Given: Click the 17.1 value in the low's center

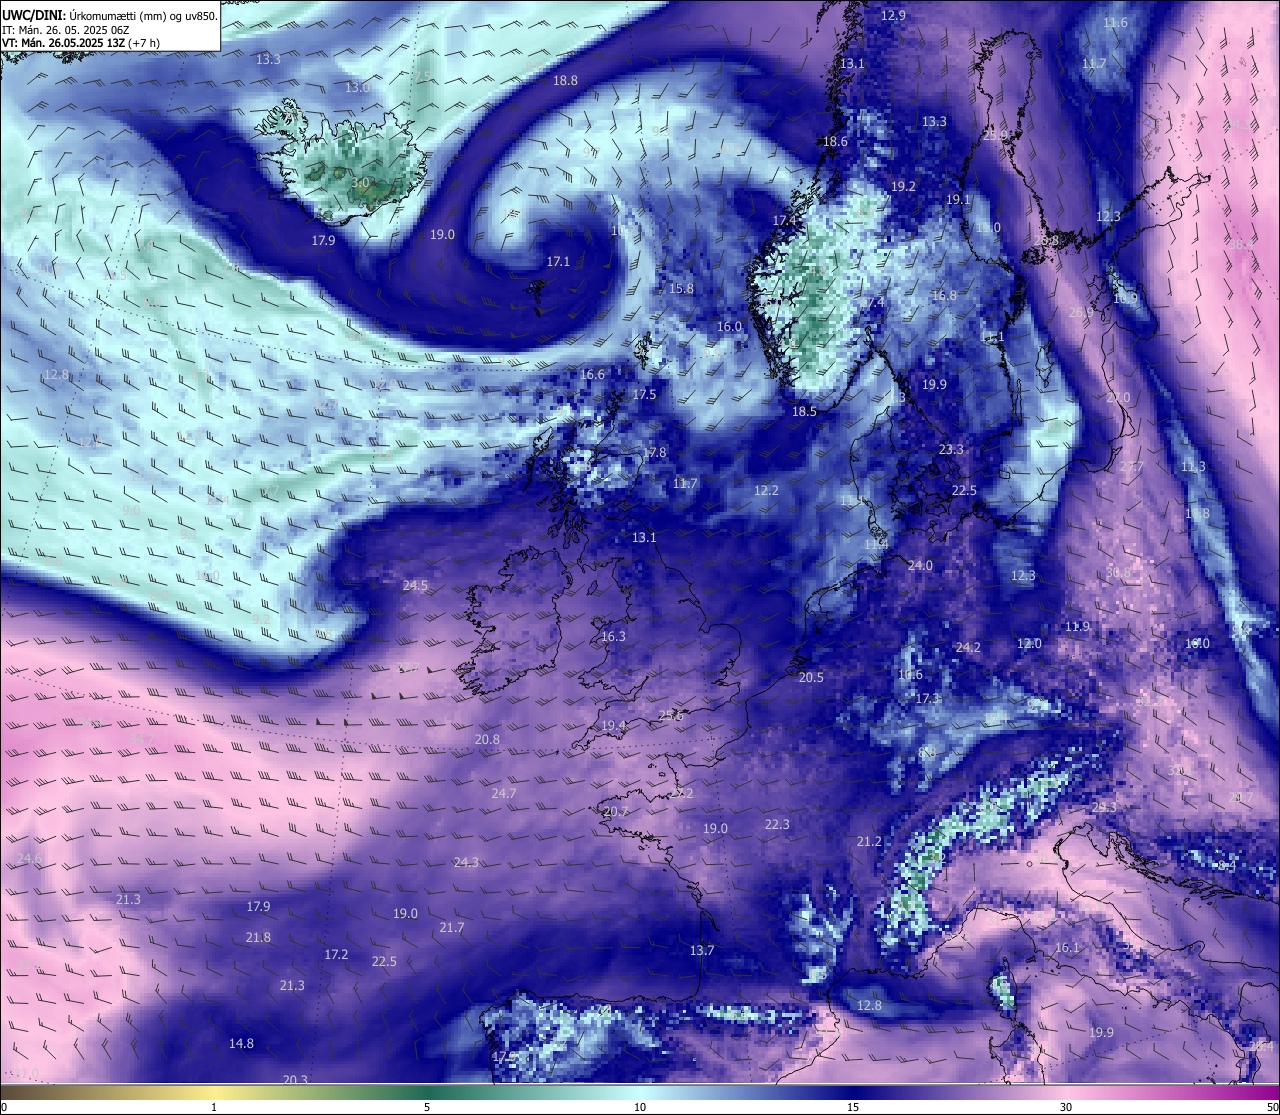Looking at the screenshot, I should 558,262.
